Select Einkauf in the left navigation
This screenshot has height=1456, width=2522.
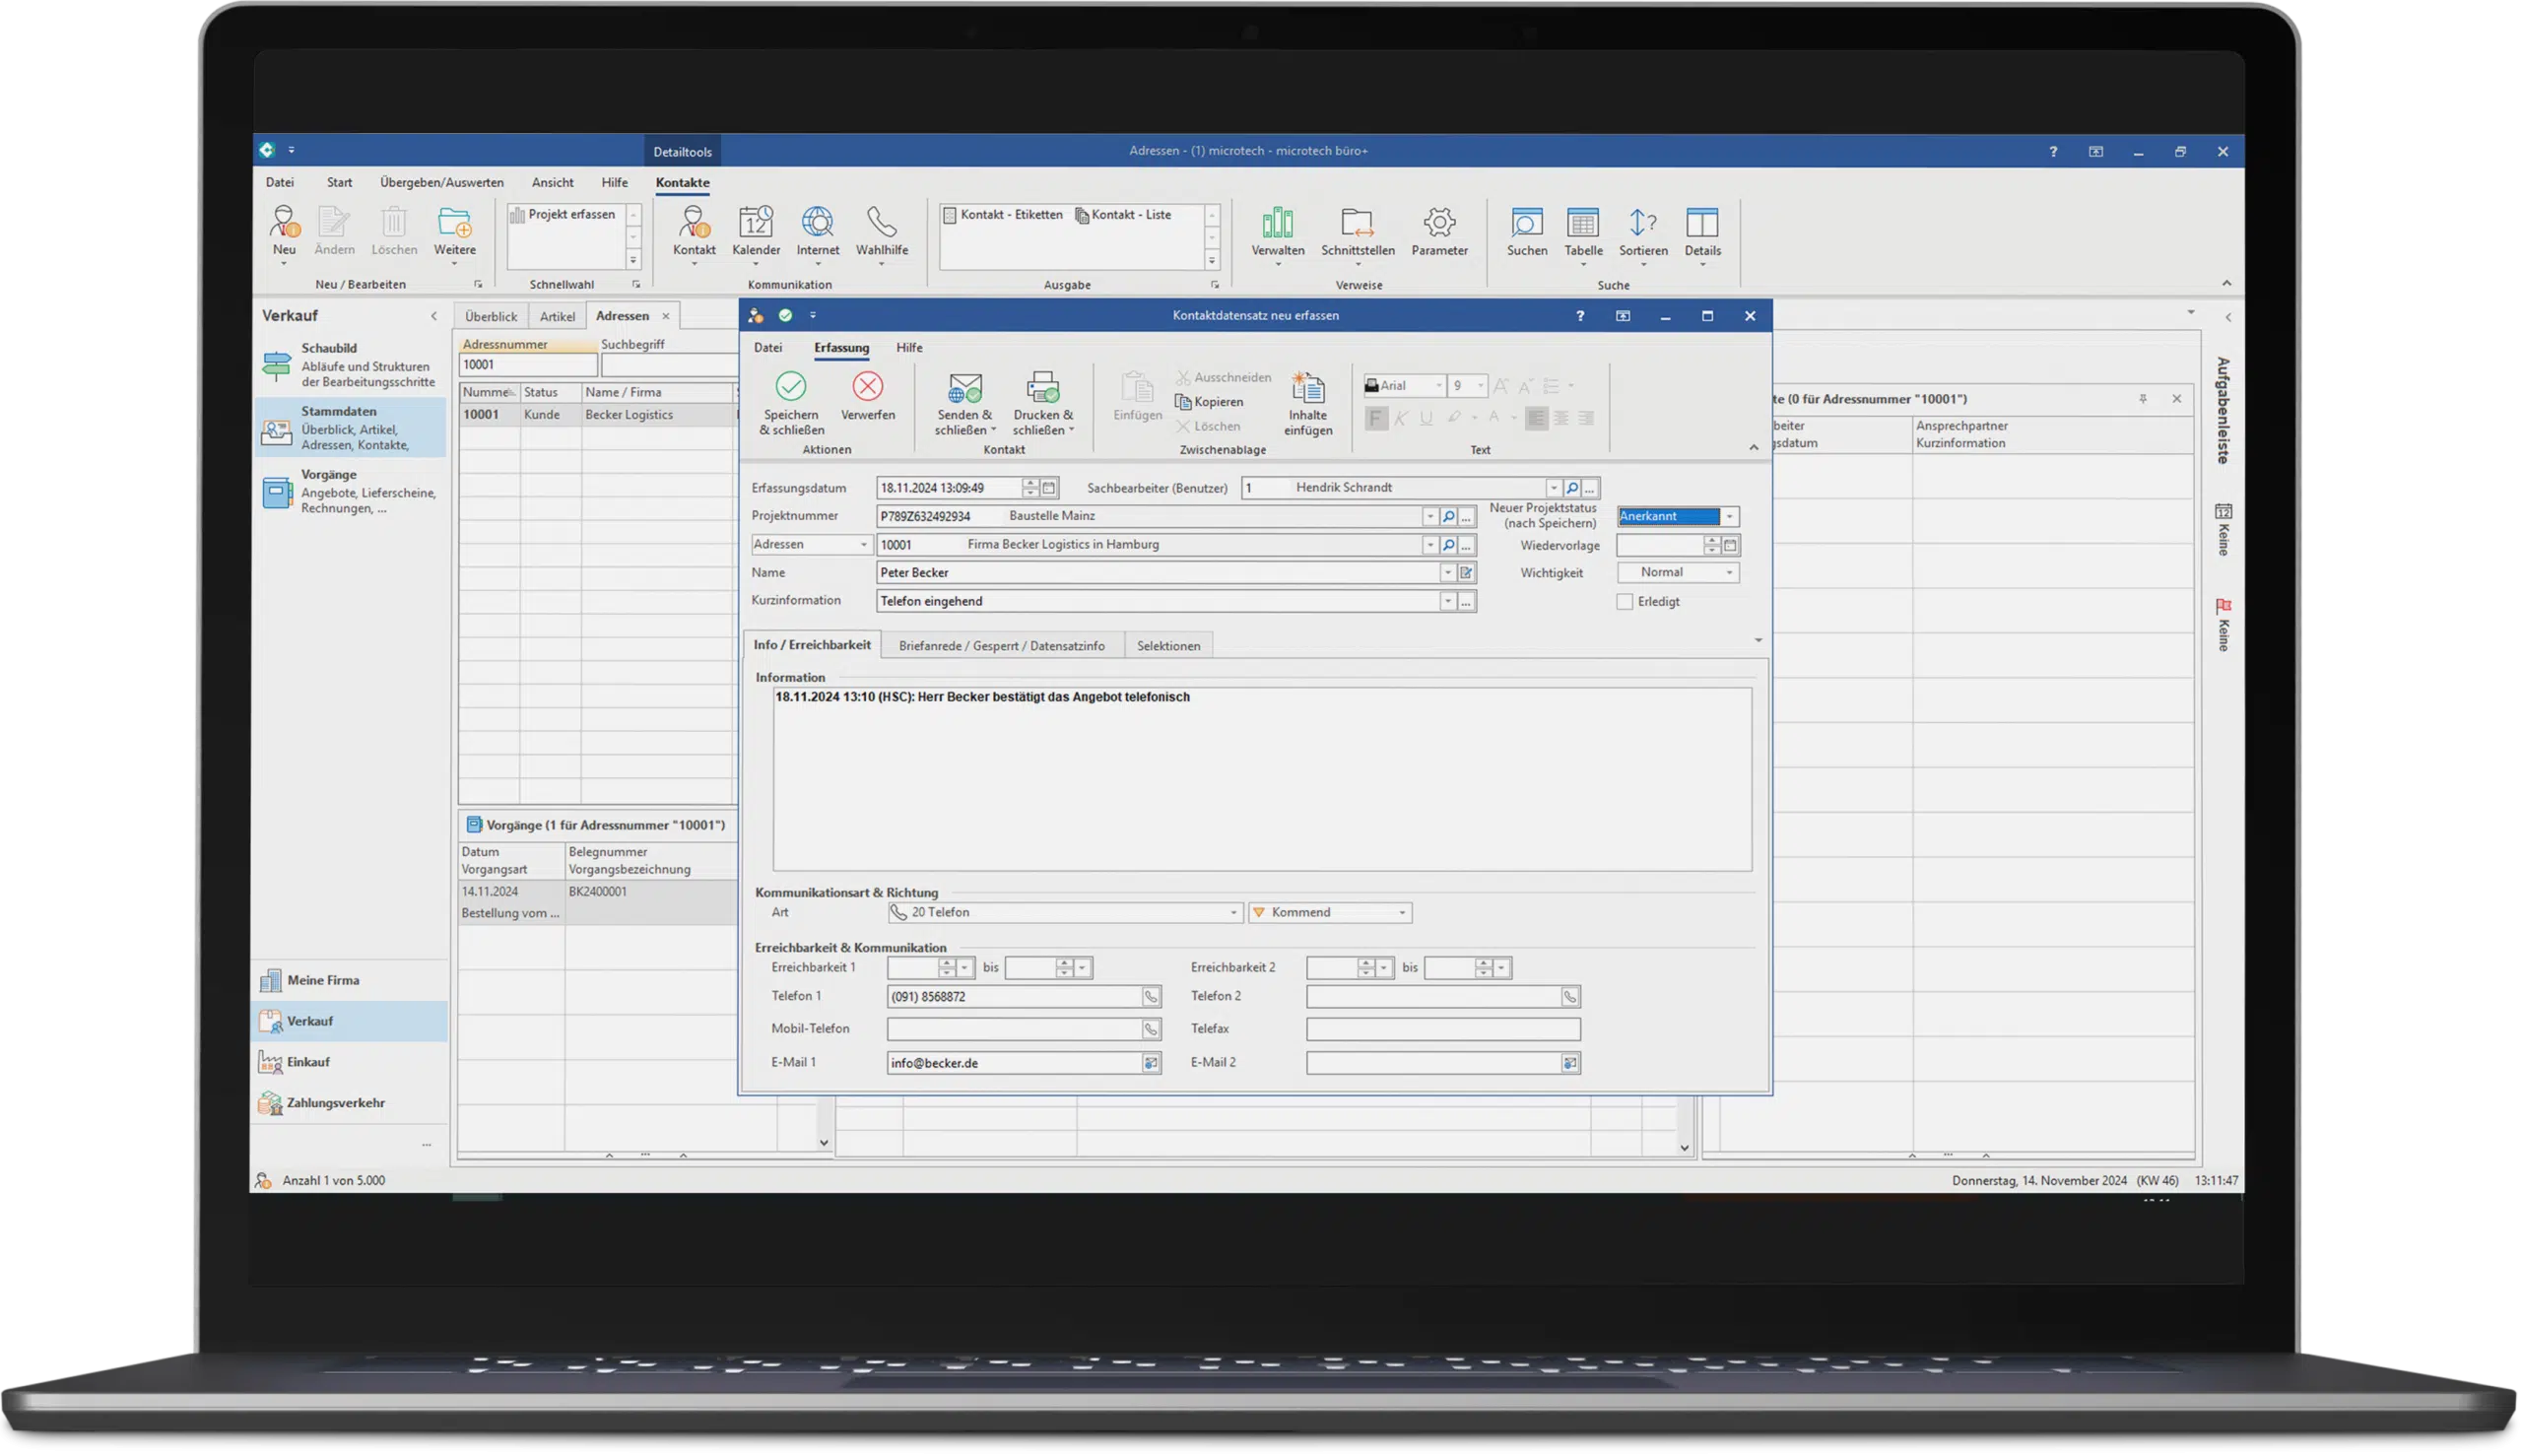click(x=308, y=1062)
